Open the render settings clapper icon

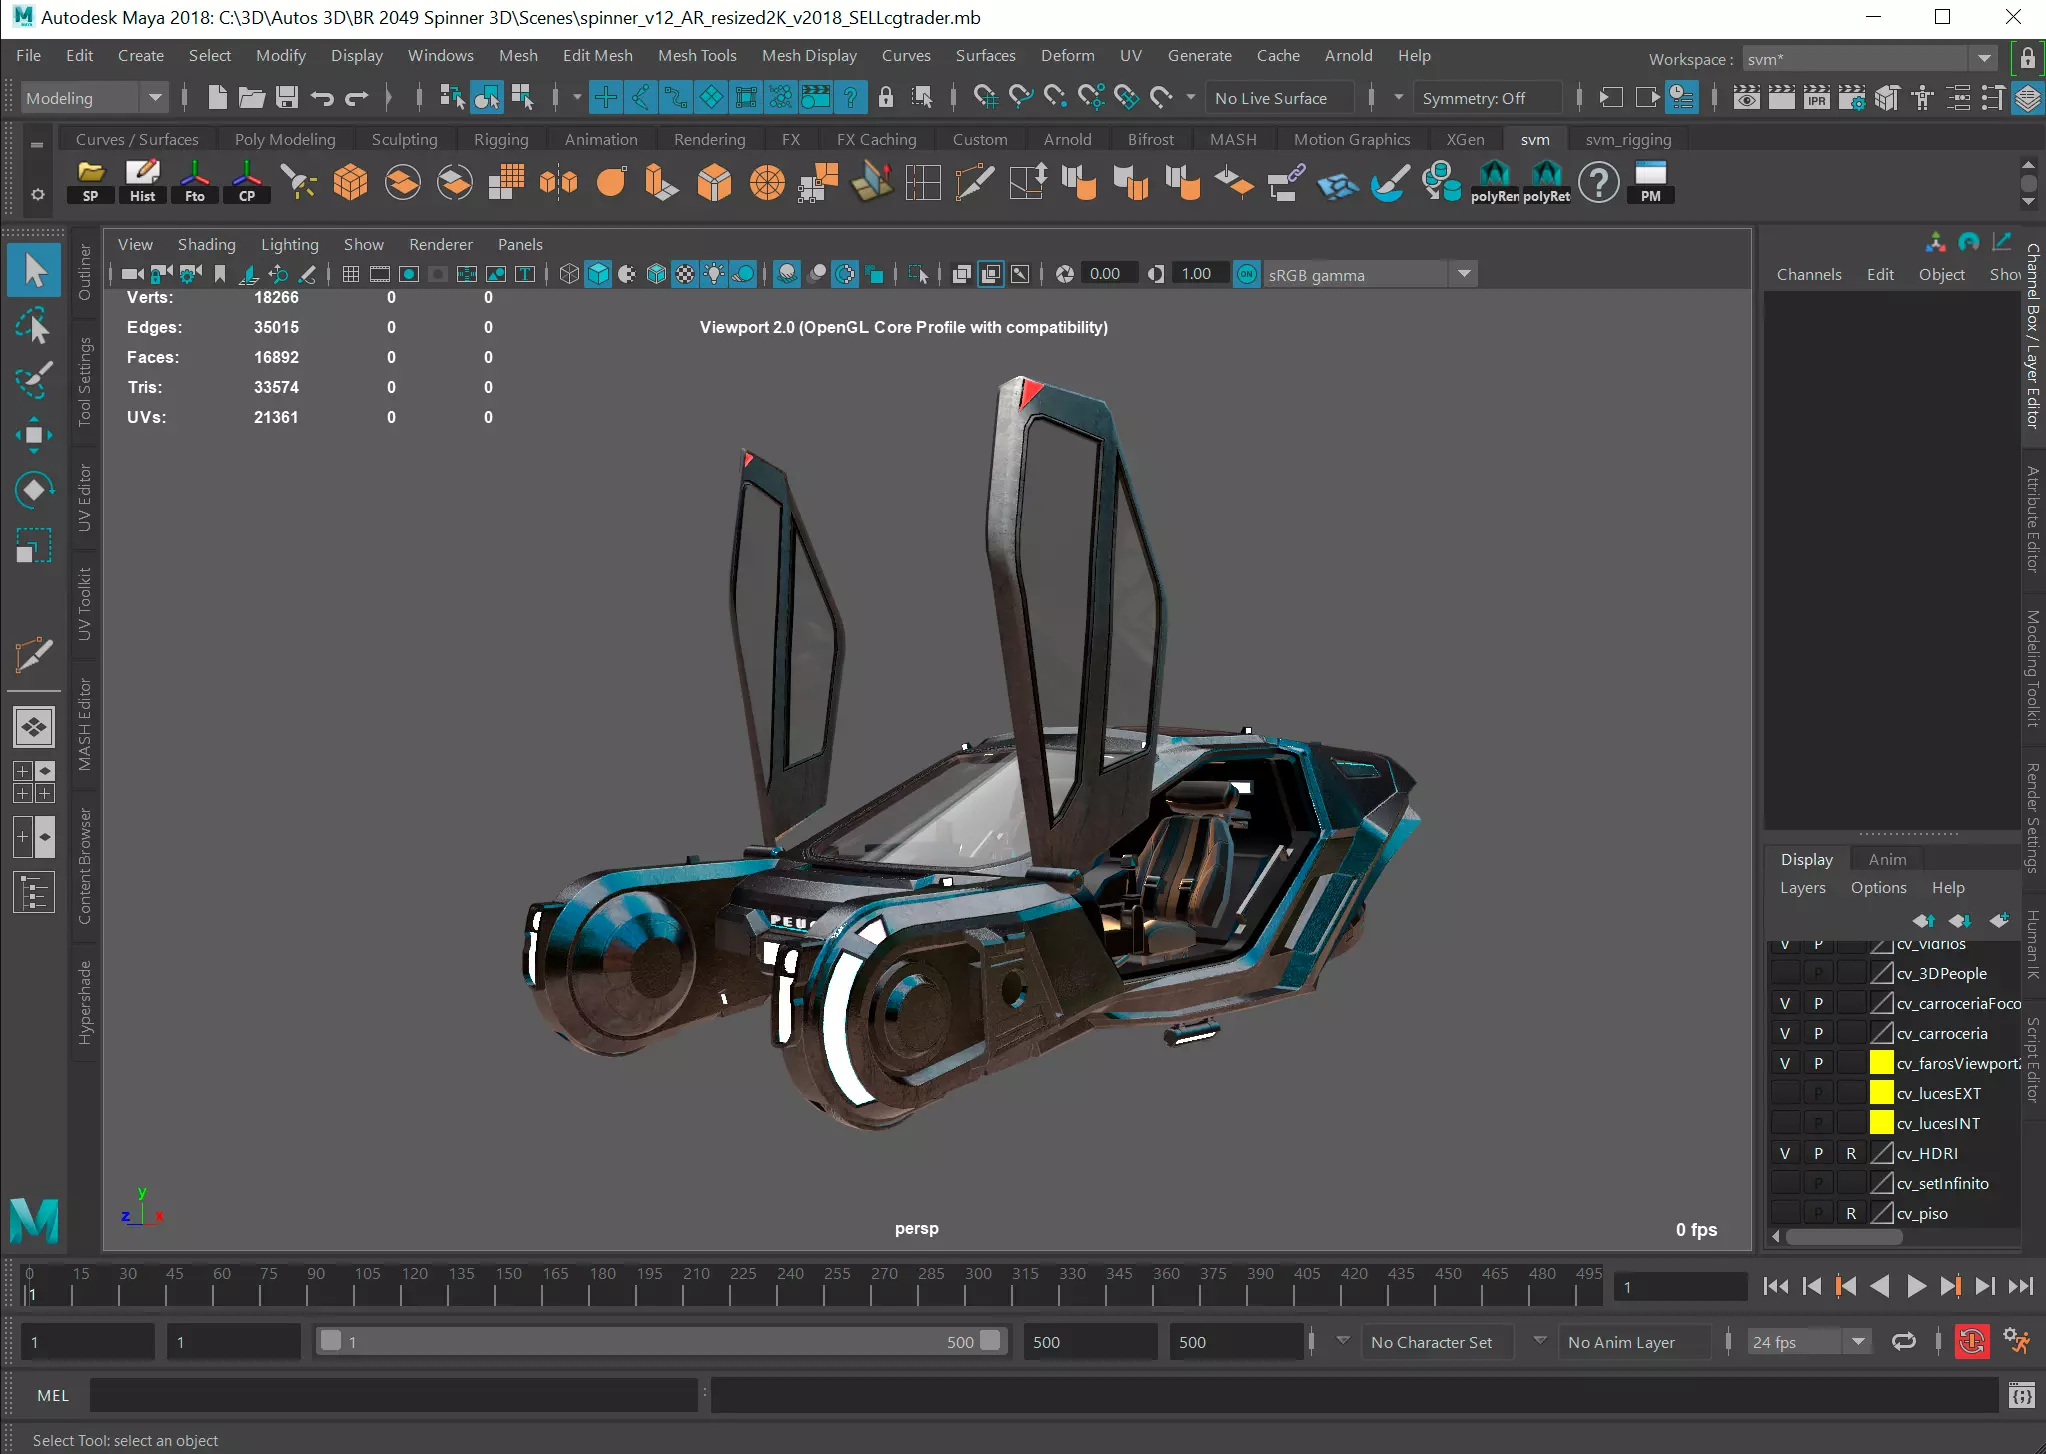click(1851, 97)
